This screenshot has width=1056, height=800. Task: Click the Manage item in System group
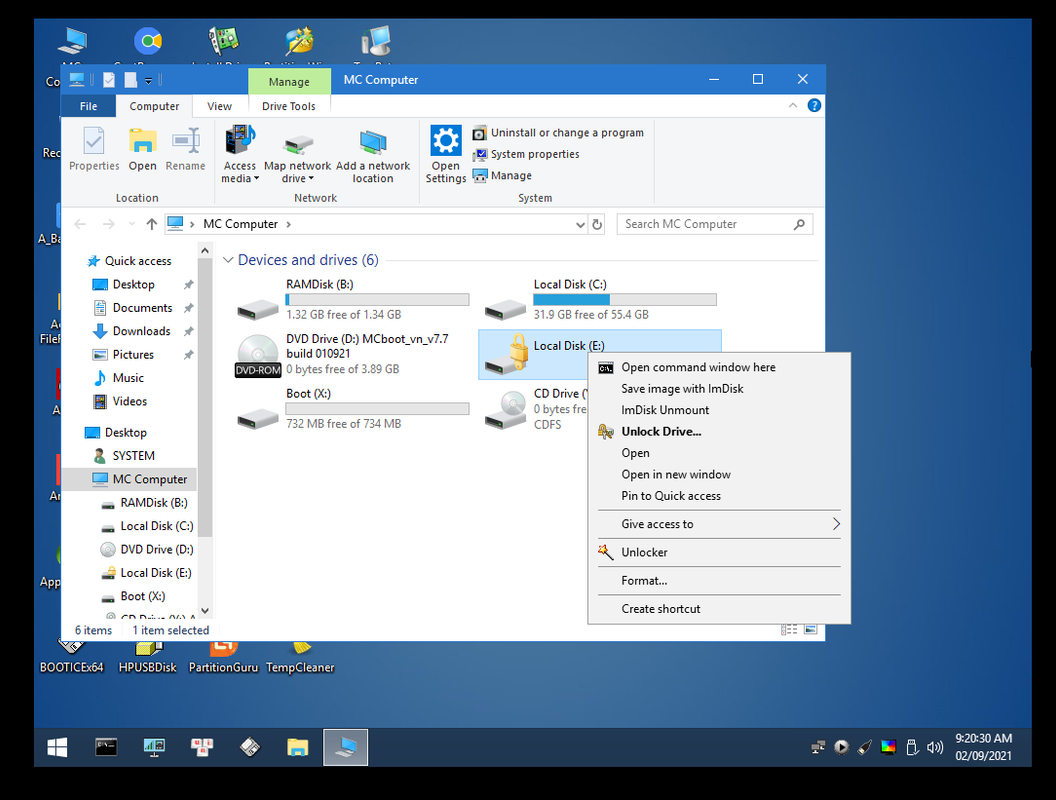pos(502,176)
